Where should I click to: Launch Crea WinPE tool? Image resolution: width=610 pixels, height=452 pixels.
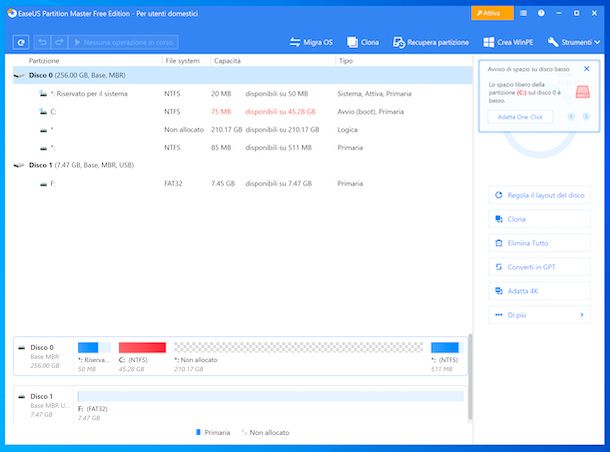click(x=508, y=42)
